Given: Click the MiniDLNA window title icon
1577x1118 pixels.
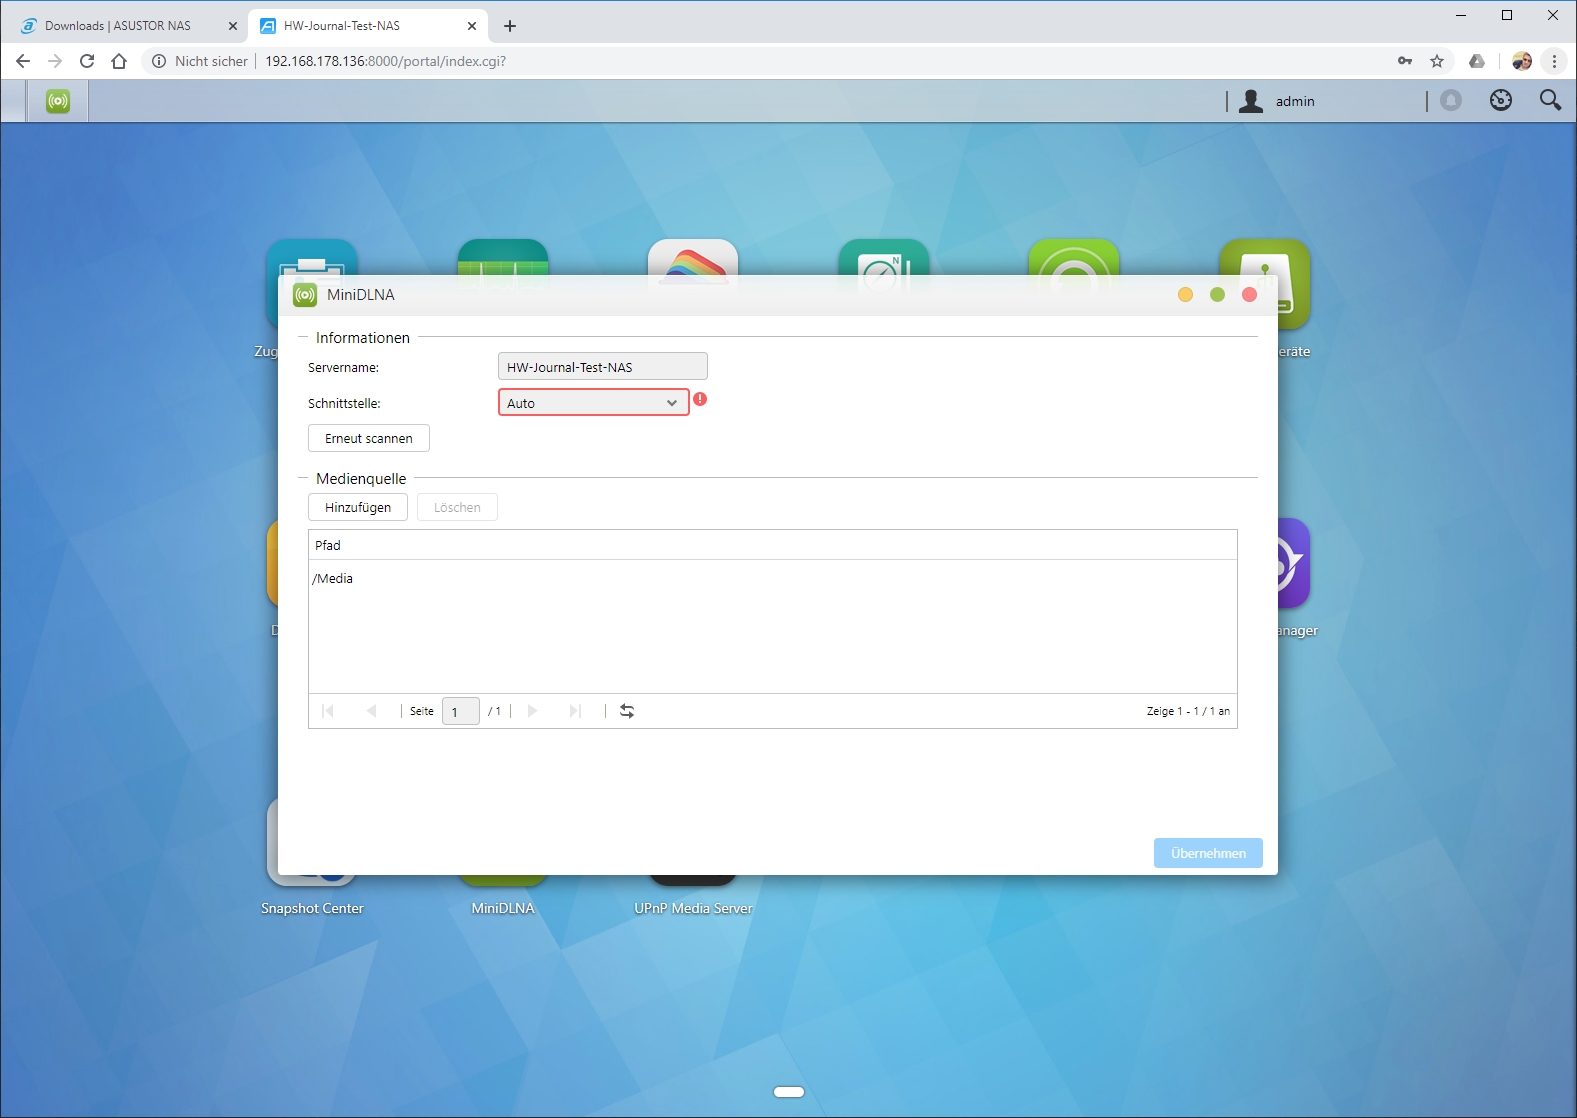Looking at the screenshot, I should tap(305, 295).
